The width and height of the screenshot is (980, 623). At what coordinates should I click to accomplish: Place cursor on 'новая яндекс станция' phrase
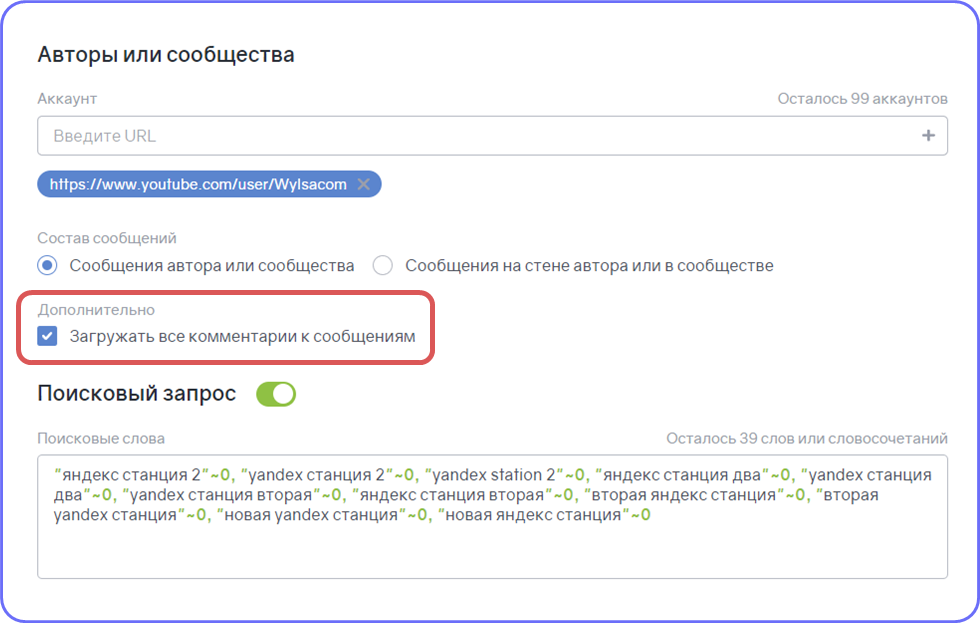533,515
